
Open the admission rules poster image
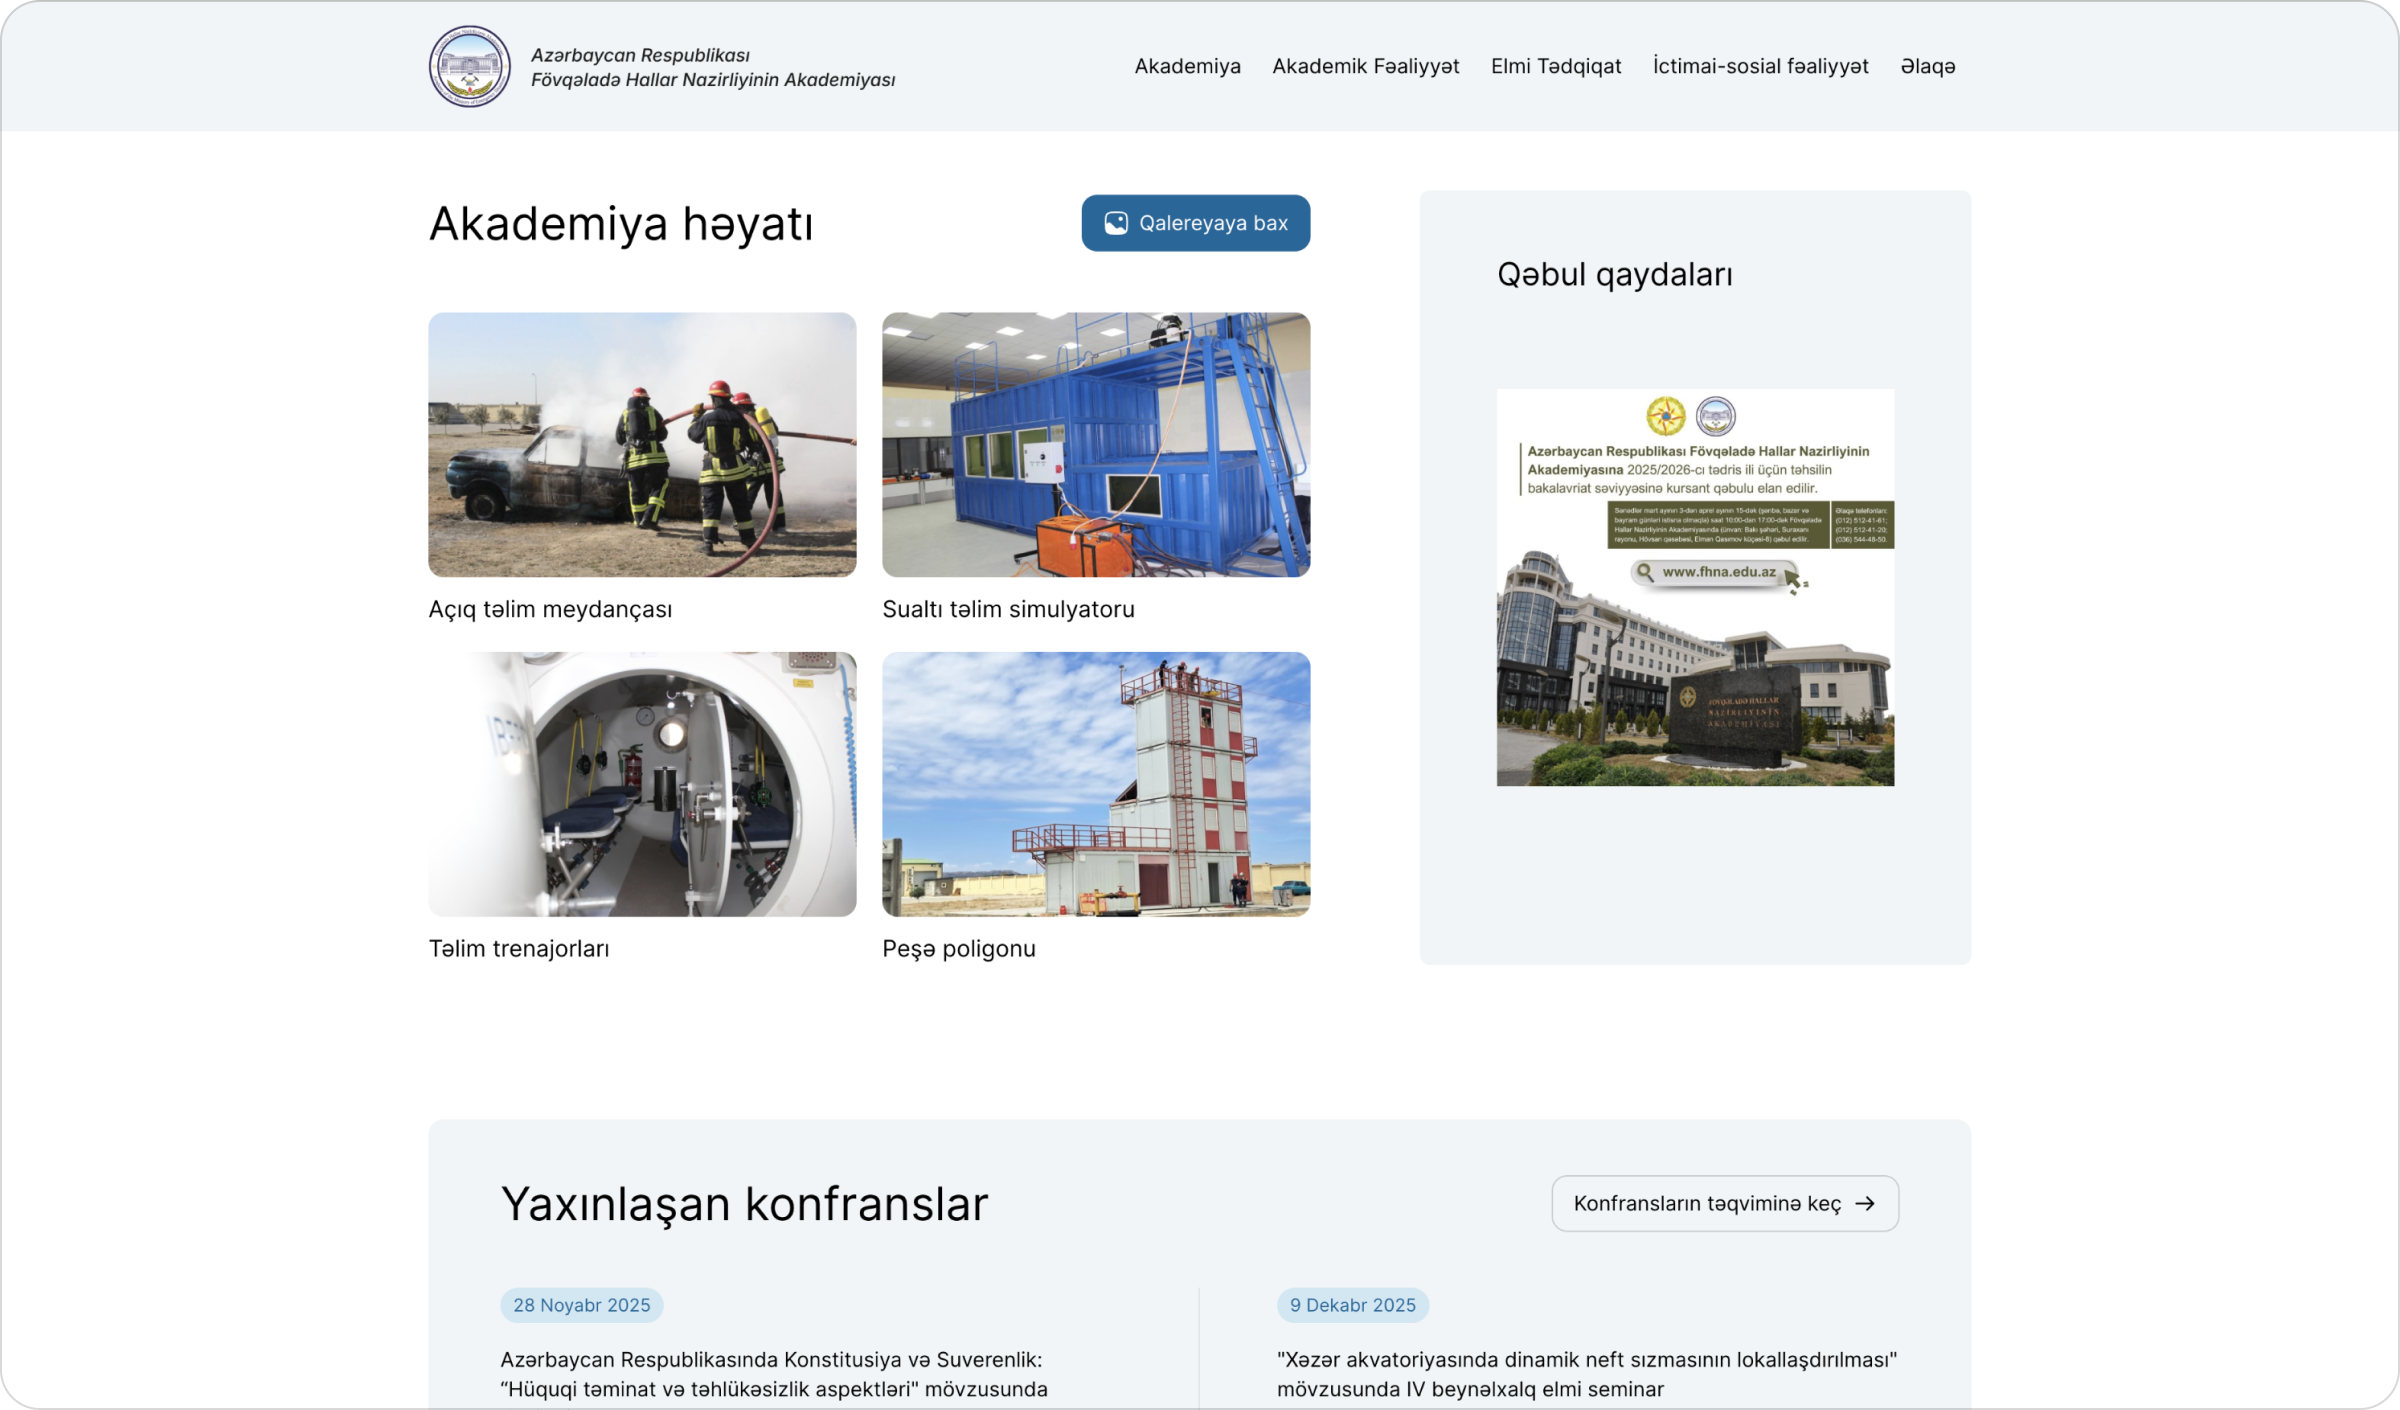1694,587
